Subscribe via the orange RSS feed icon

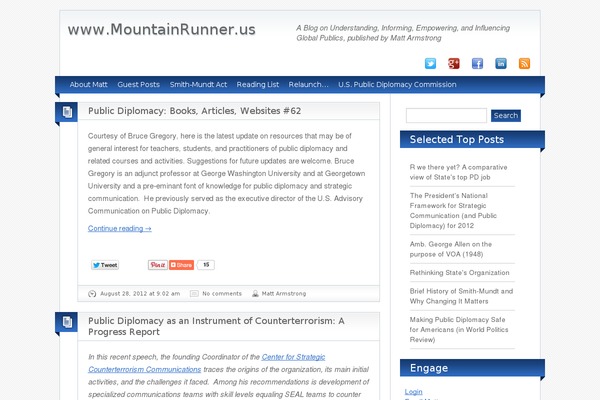point(524,63)
